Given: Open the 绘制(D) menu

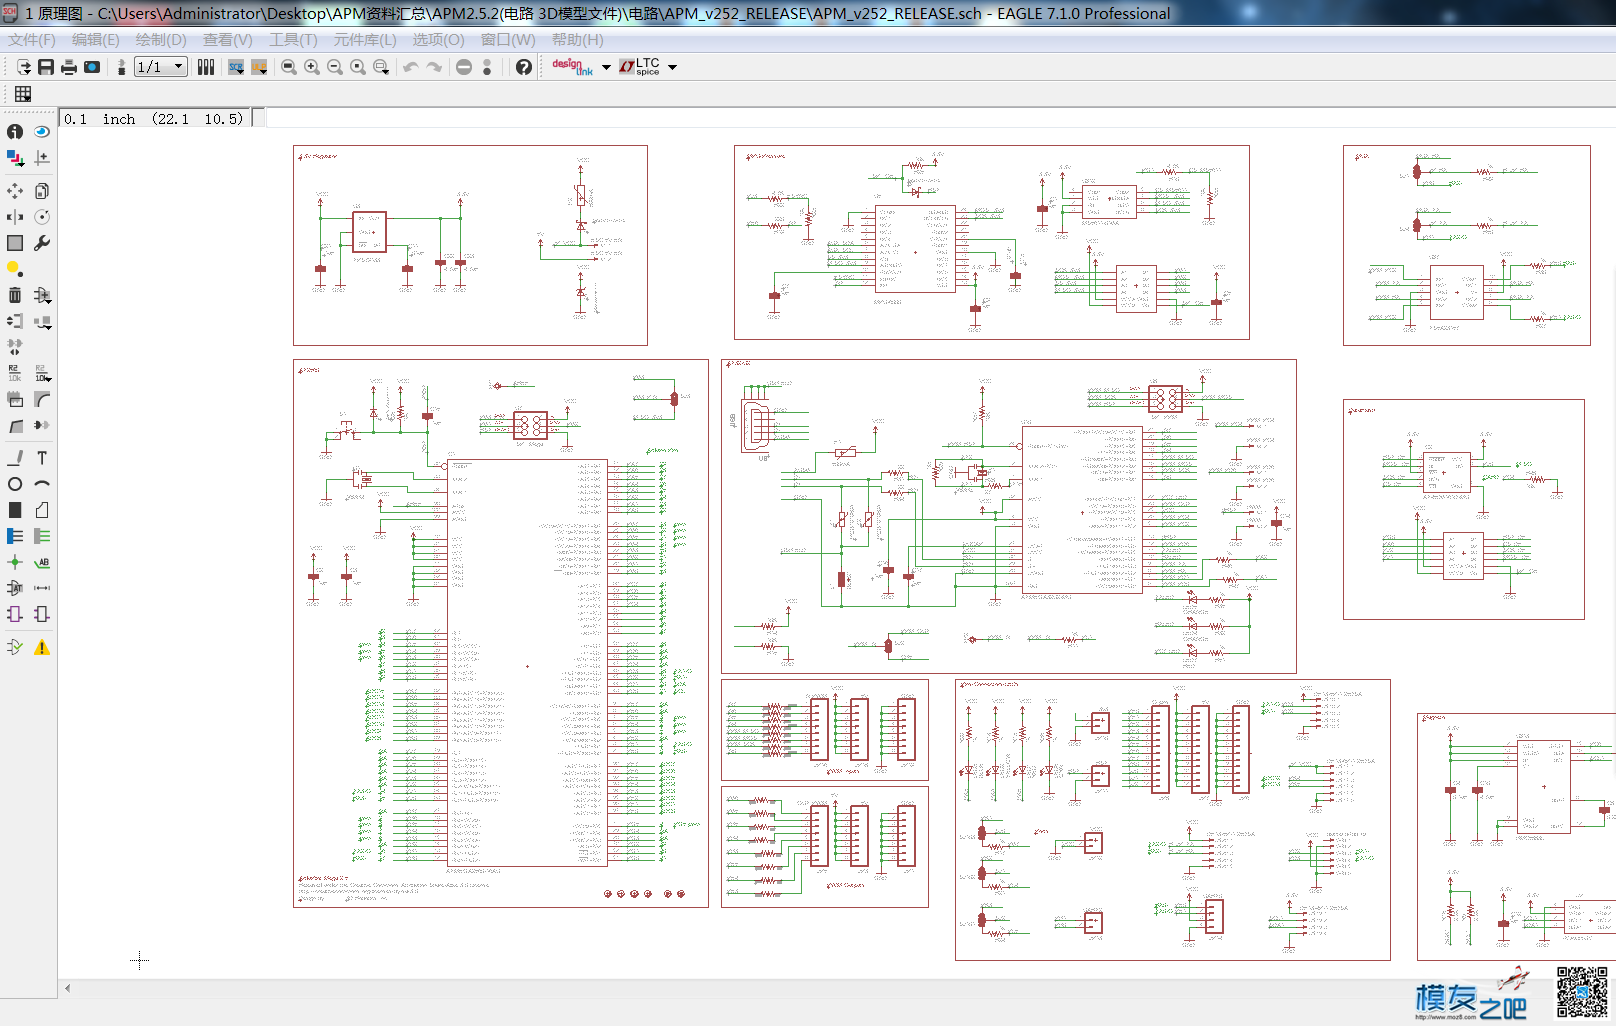Looking at the screenshot, I should point(161,40).
